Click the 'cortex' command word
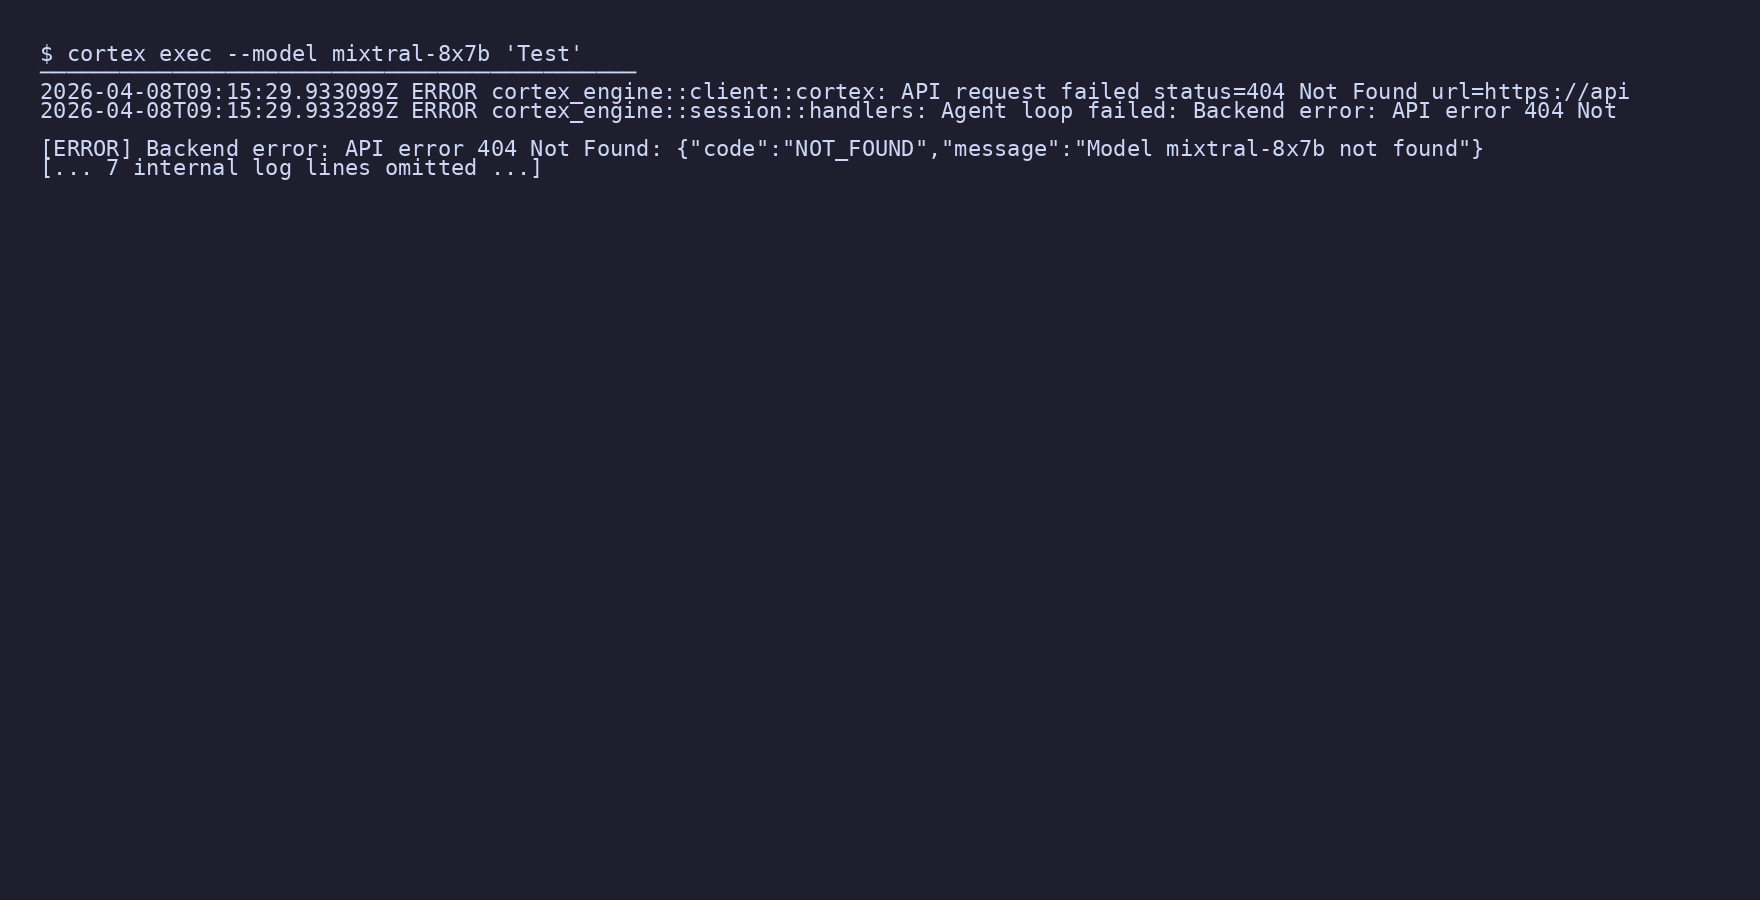 (106, 54)
